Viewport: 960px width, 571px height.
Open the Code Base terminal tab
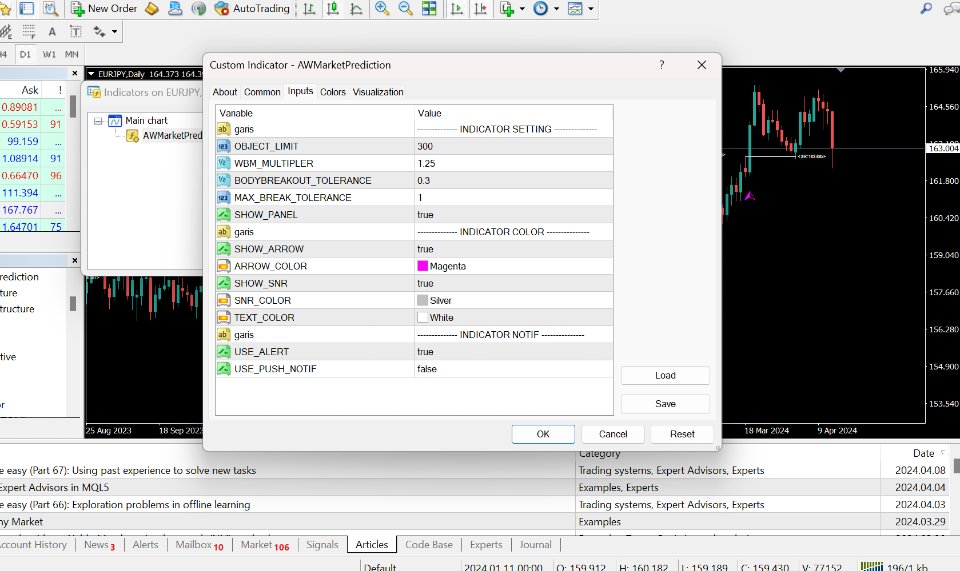pyautogui.click(x=429, y=545)
